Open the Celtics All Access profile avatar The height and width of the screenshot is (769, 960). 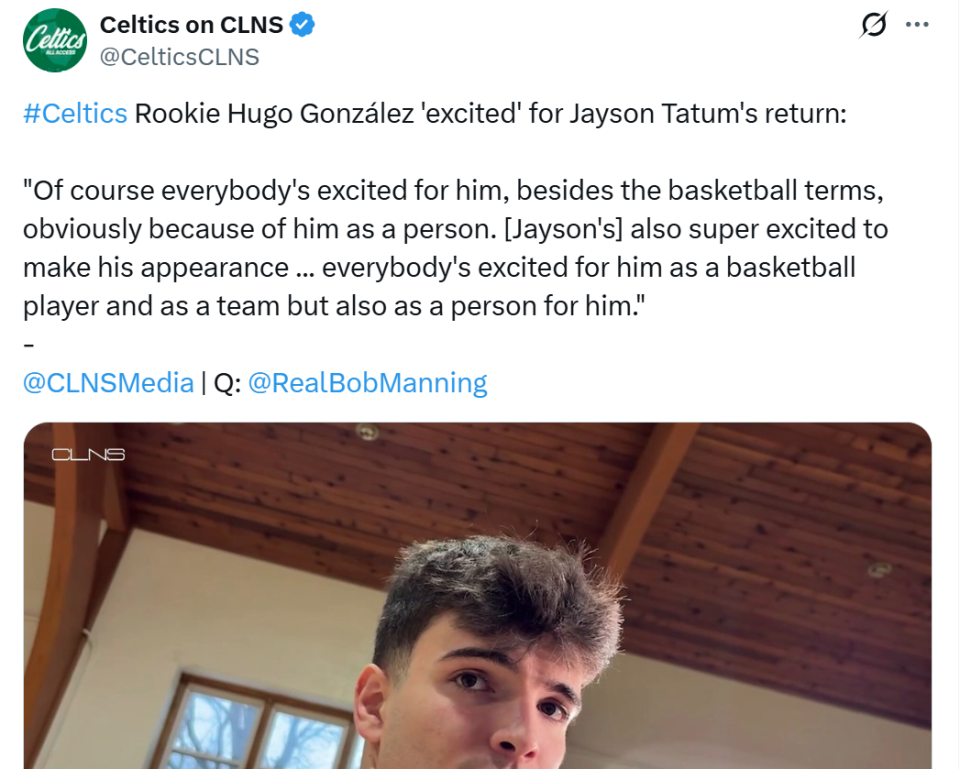[x=56, y=40]
